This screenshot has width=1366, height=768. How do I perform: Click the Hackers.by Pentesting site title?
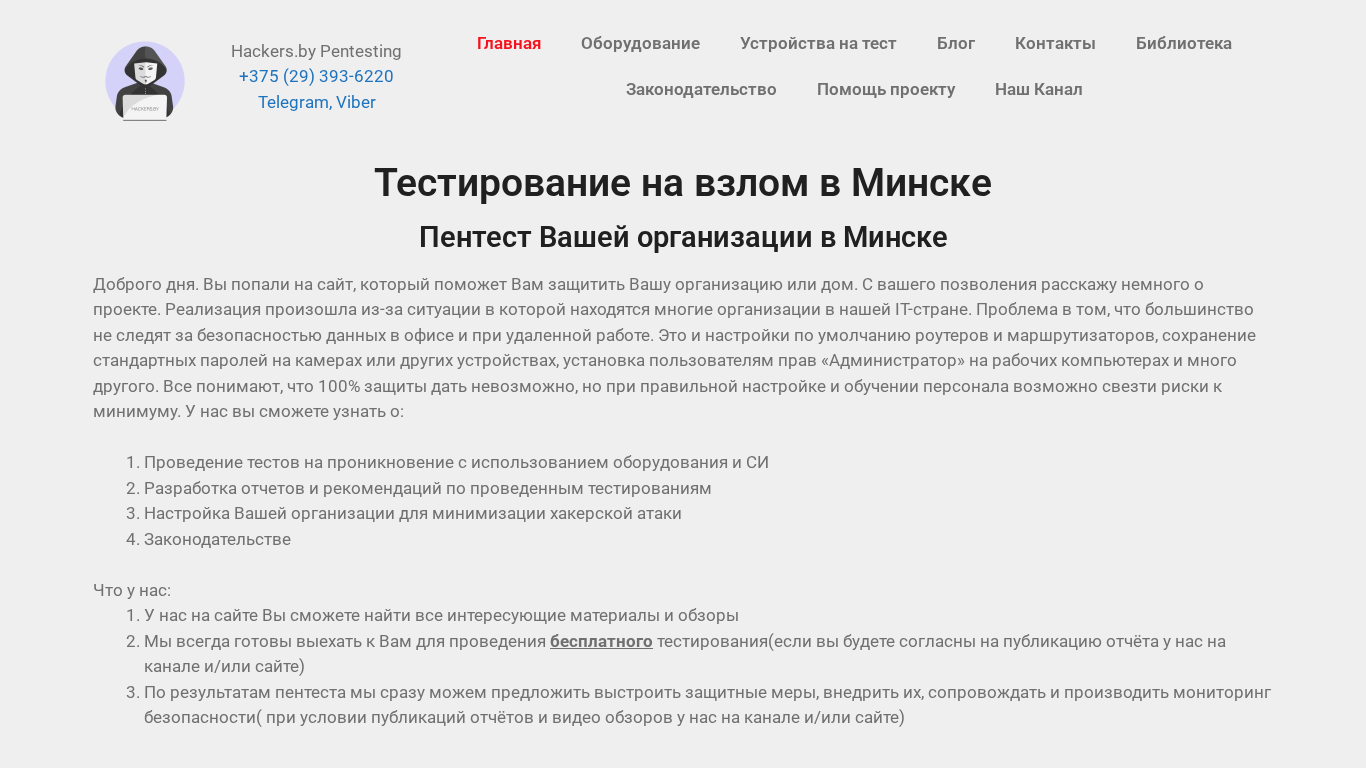[x=316, y=51]
